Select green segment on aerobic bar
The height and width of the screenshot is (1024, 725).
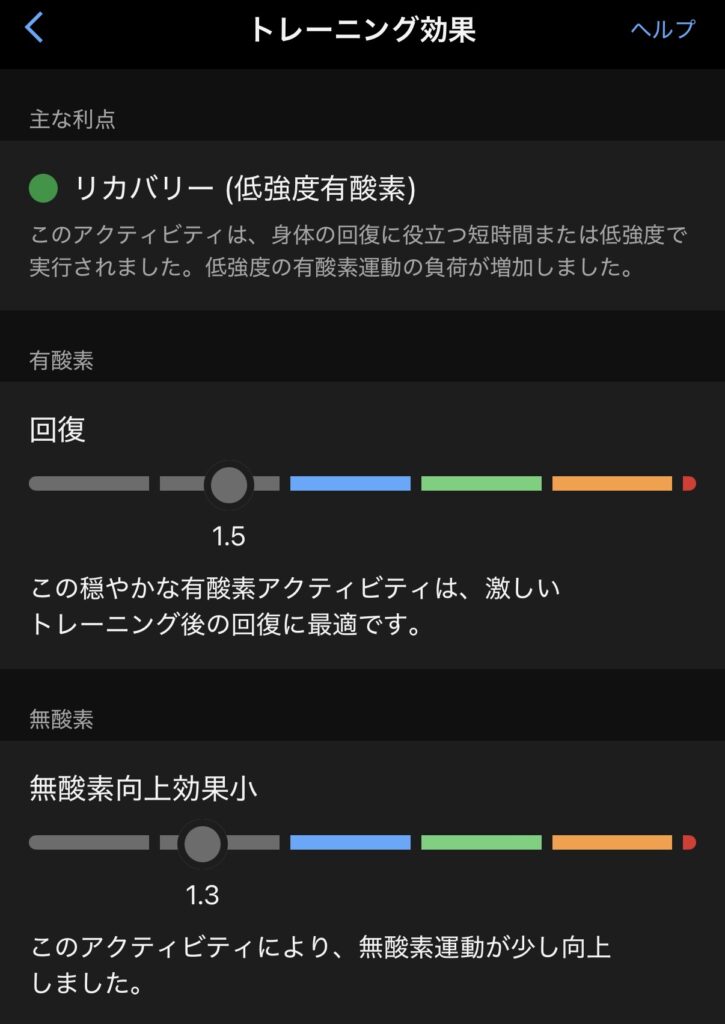(x=481, y=484)
